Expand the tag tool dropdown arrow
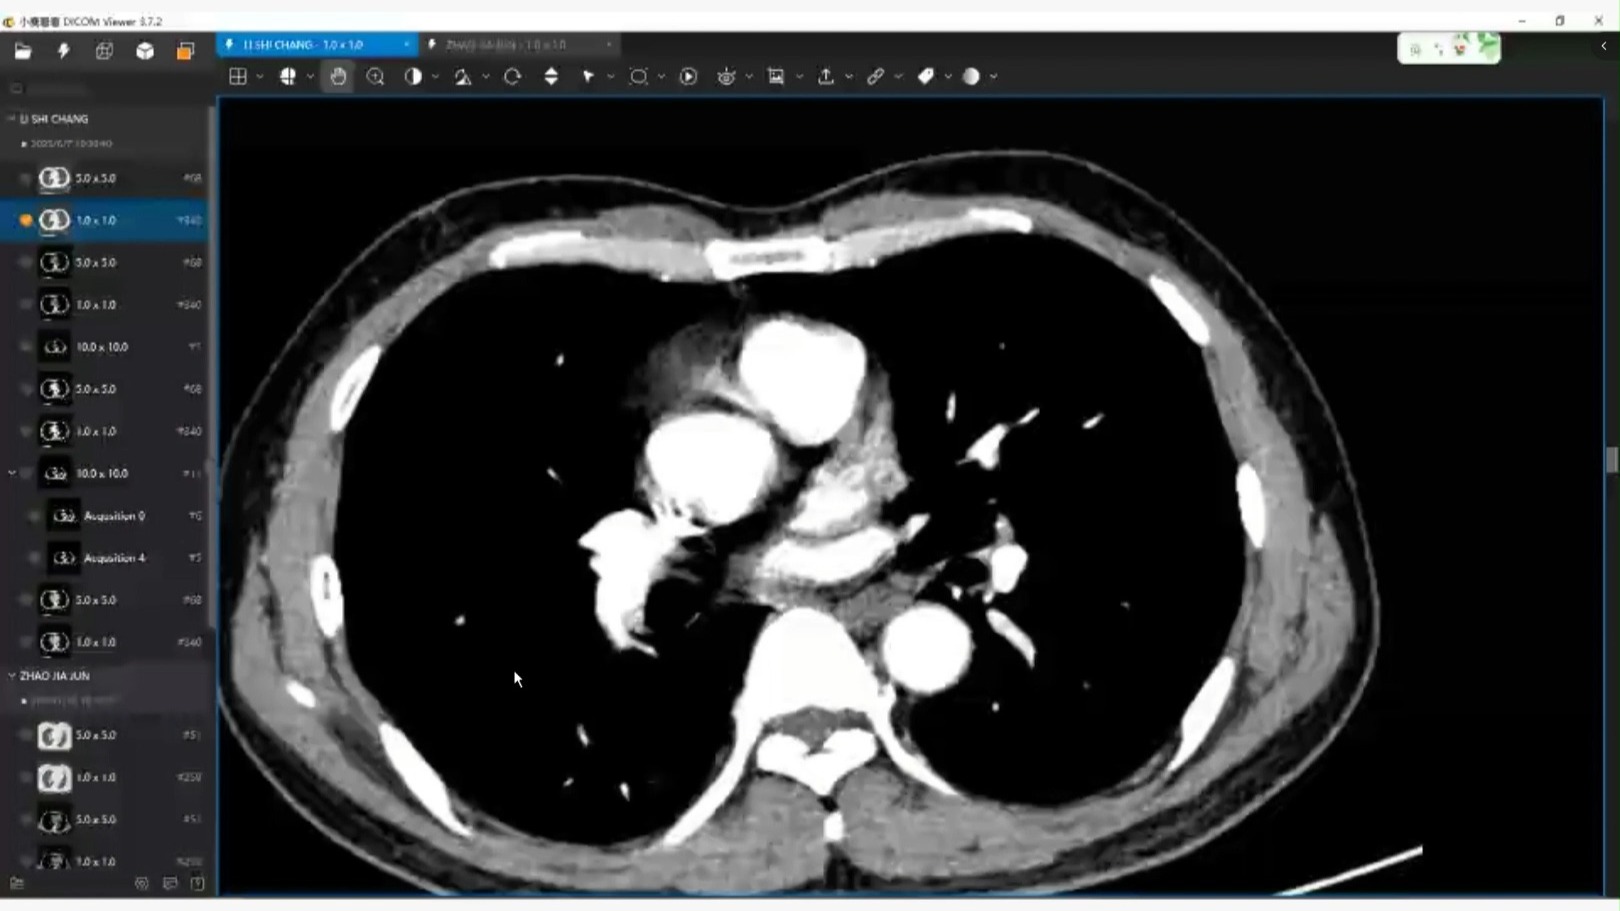The height and width of the screenshot is (911, 1620). click(x=948, y=77)
